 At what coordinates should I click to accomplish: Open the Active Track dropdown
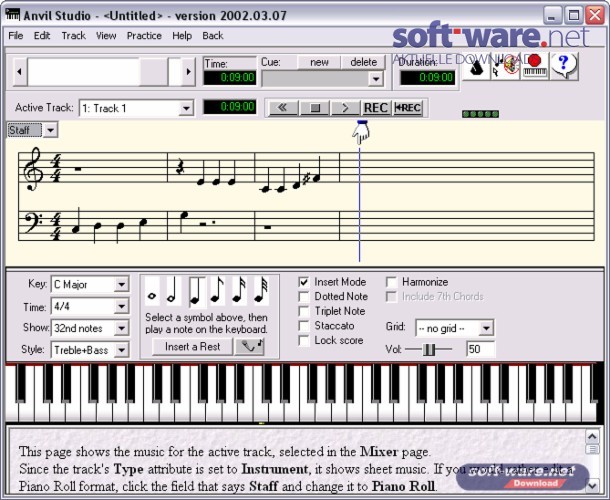(x=186, y=108)
